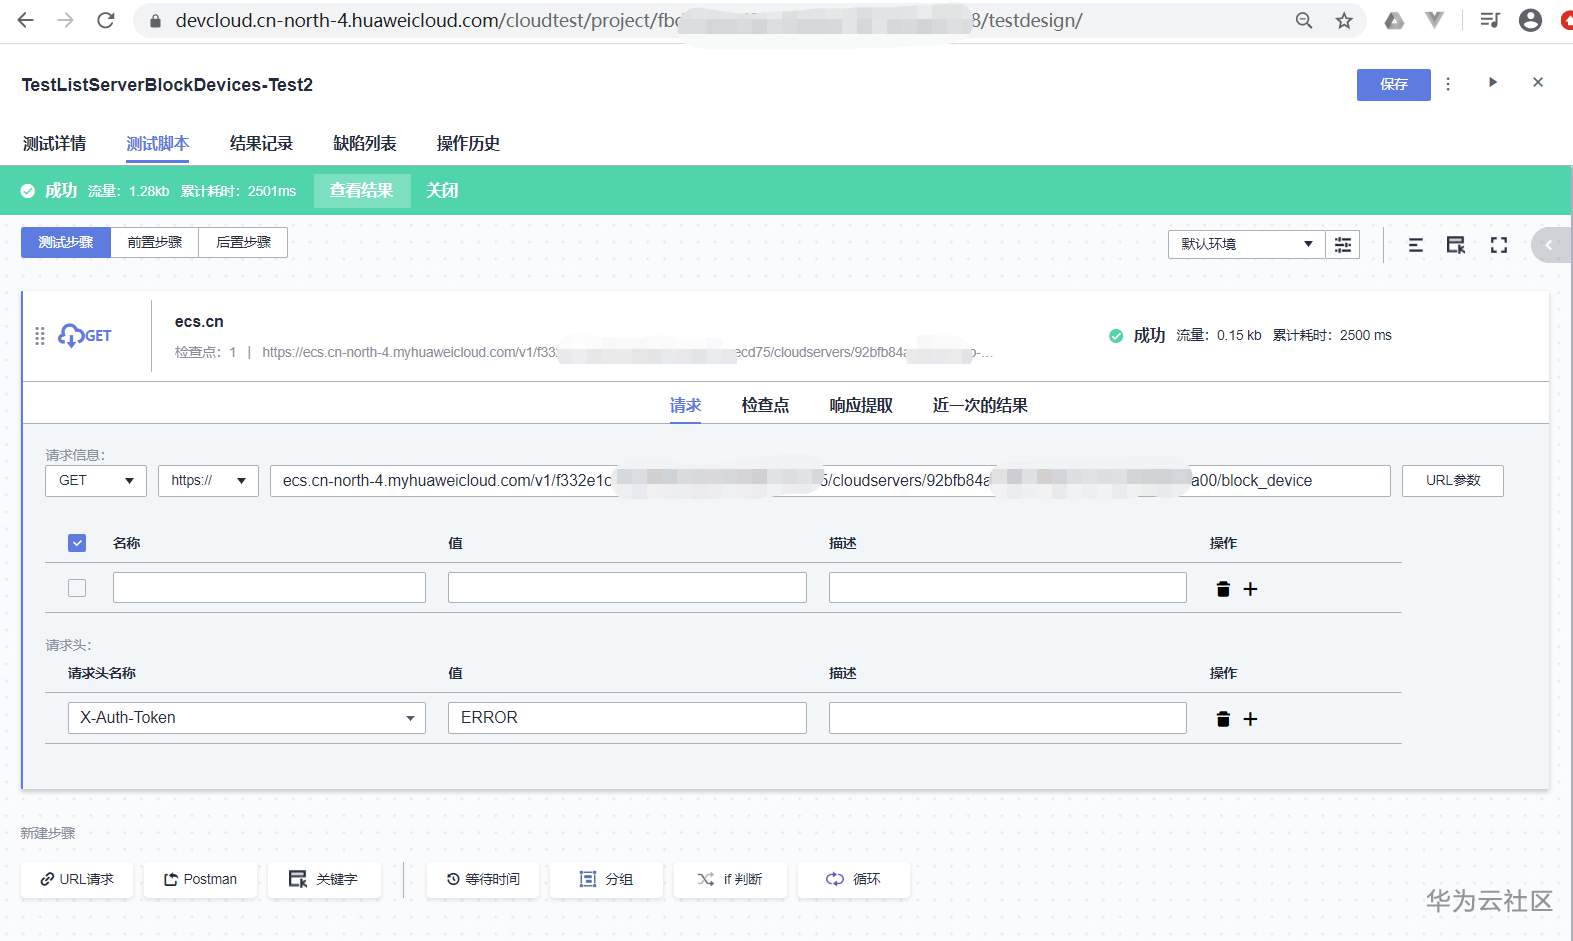
Task: Click 关闭 in the green result bar
Action: 442,191
